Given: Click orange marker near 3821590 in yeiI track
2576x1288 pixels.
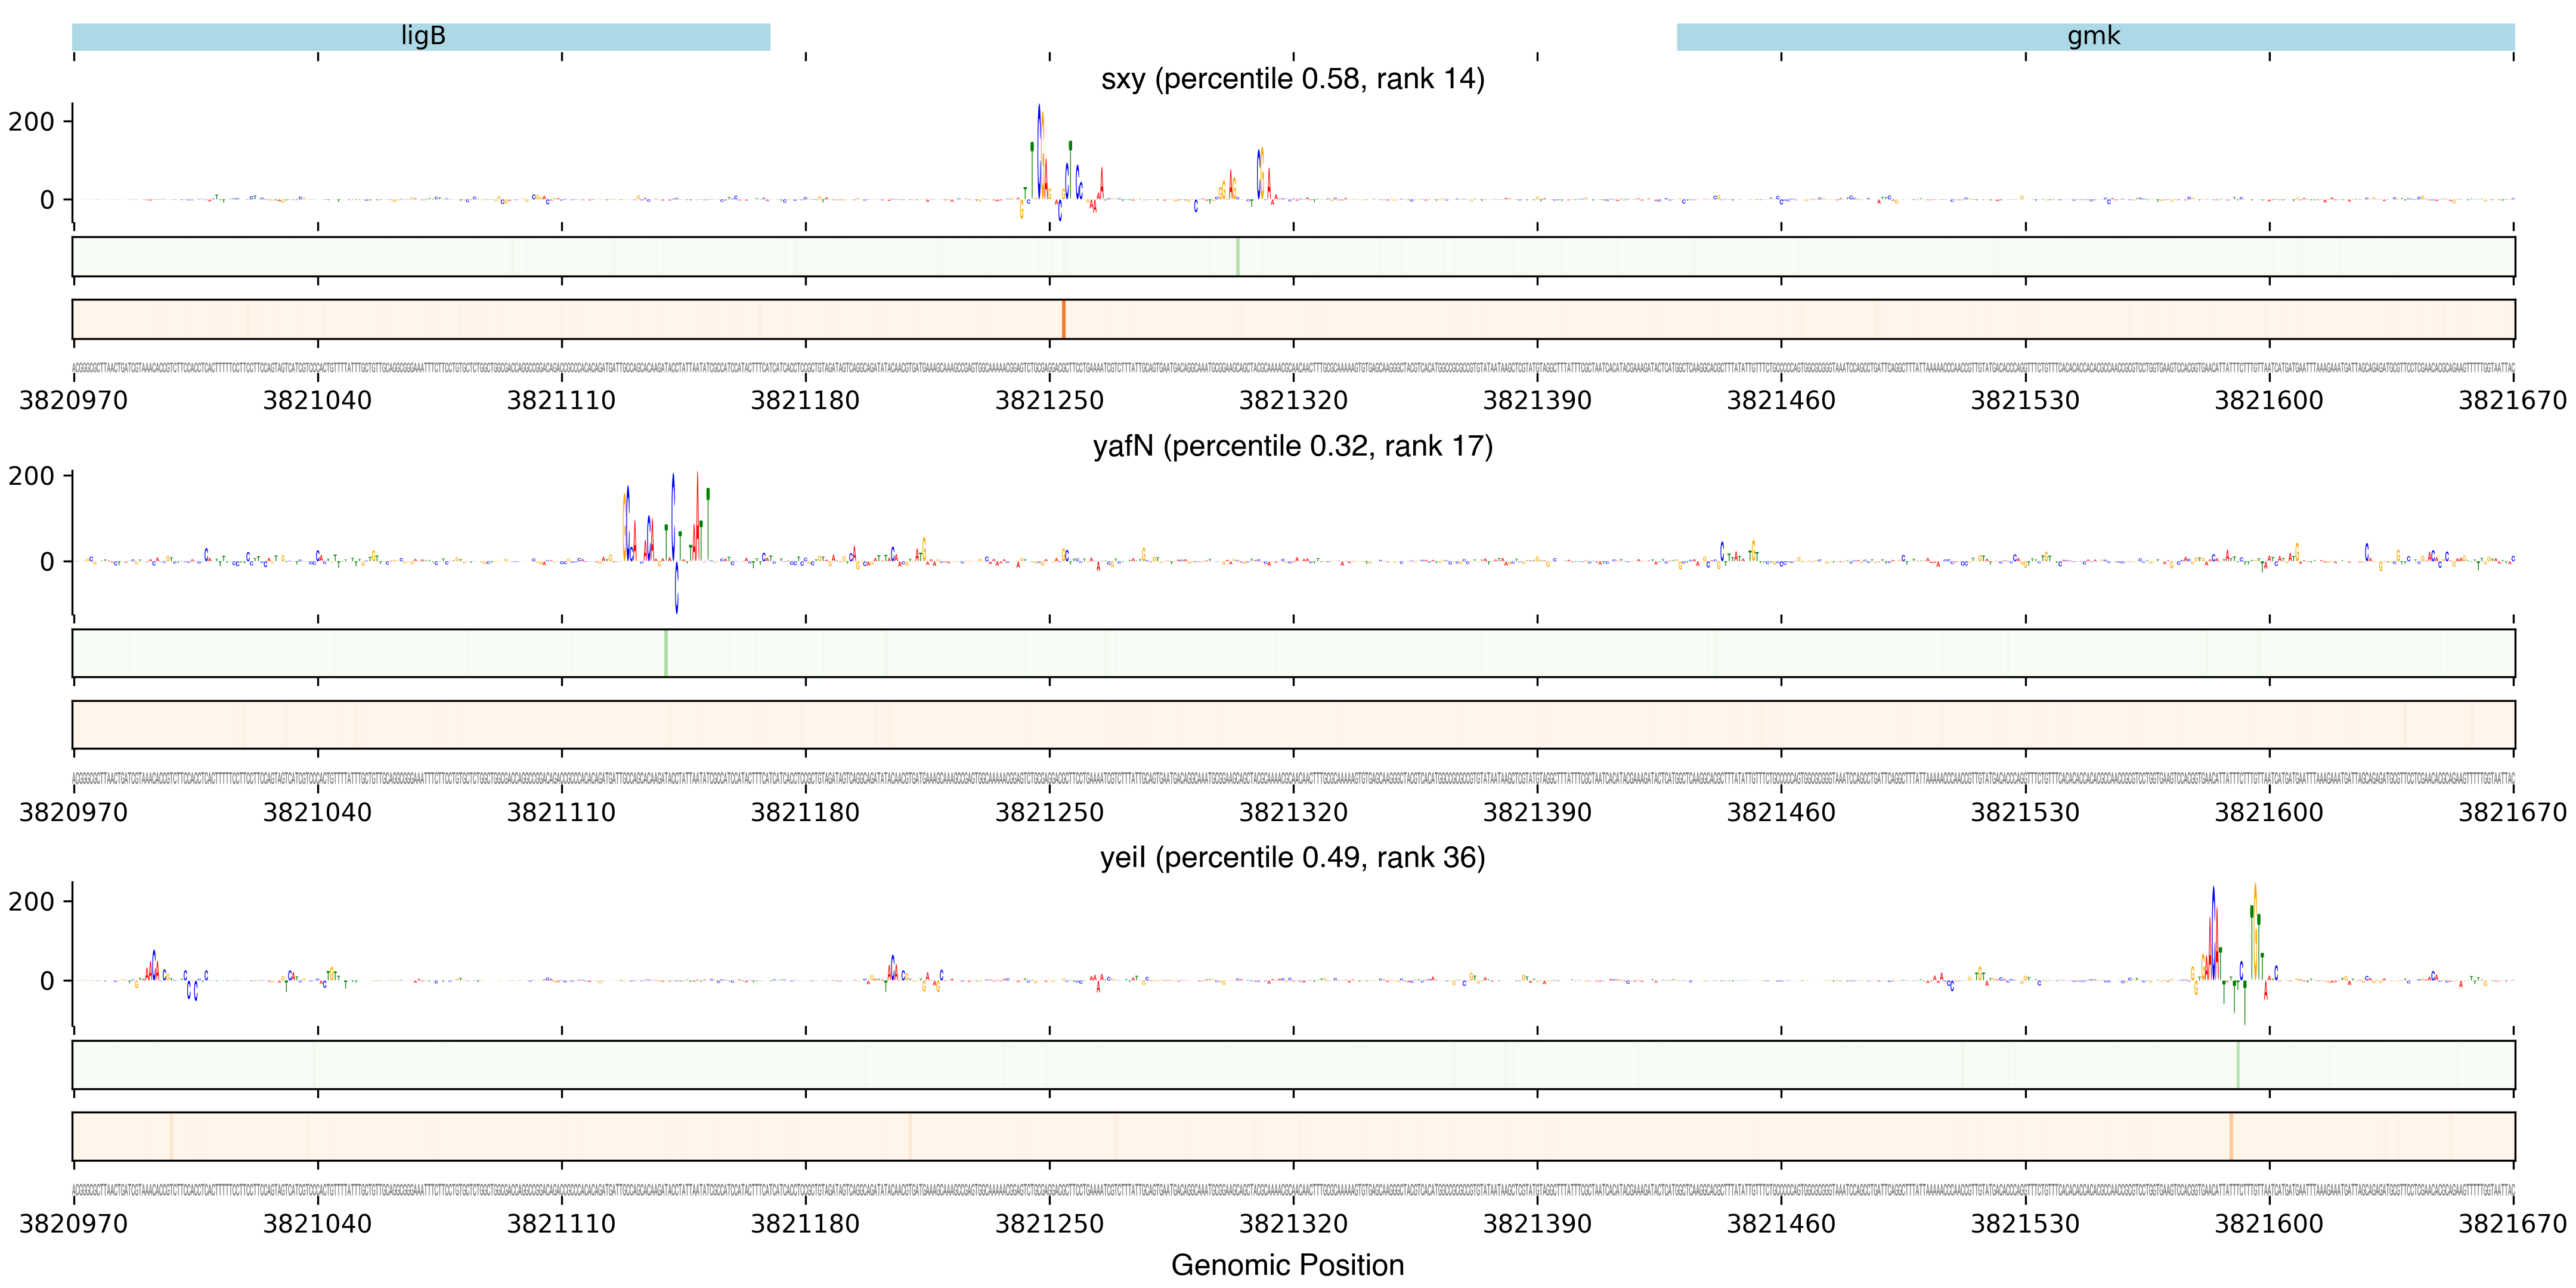Looking at the screenshot, I should [x=2231, y=1136].
